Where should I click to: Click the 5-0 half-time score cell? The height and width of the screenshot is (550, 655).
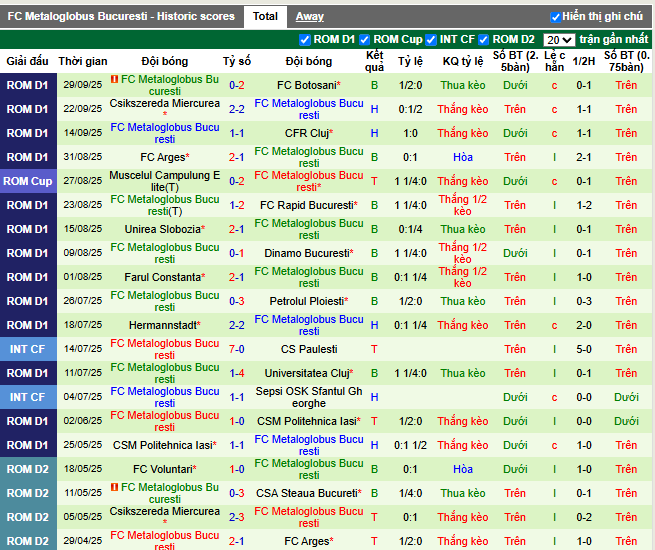[x=584, y=349]
